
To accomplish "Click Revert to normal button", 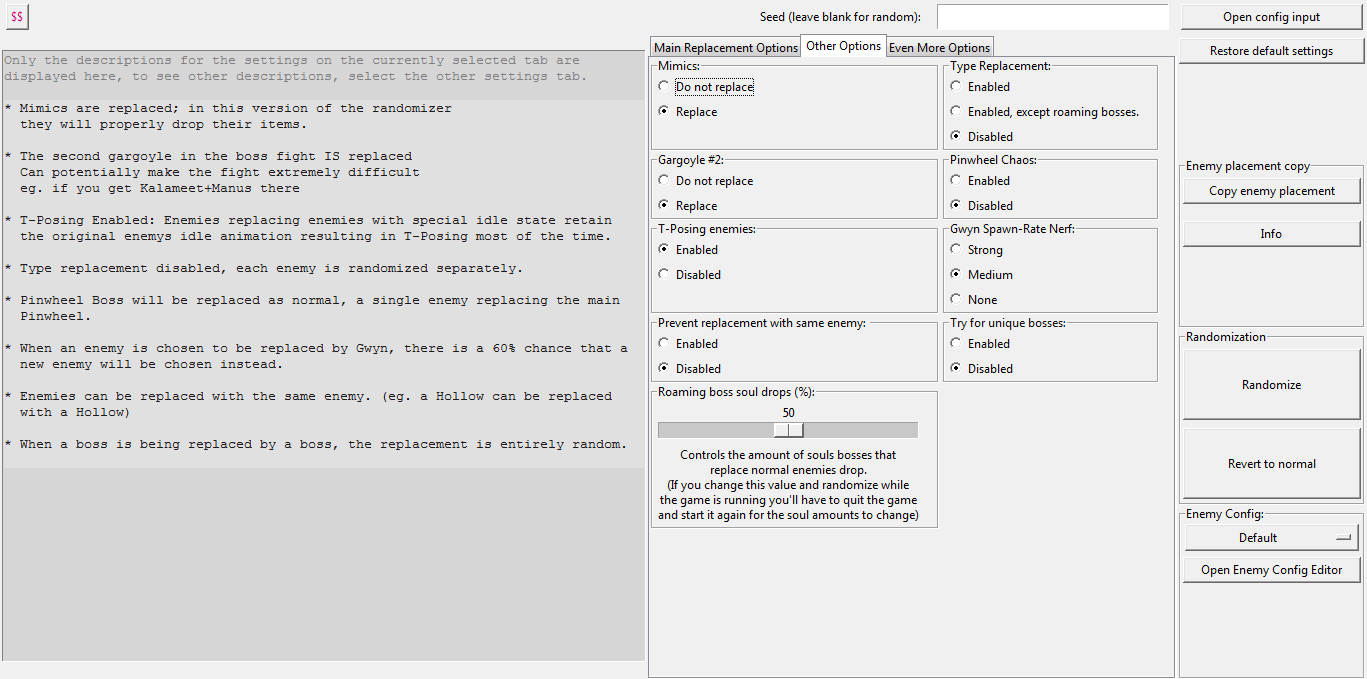I will pyautogui.click(x=1271, y=464).
